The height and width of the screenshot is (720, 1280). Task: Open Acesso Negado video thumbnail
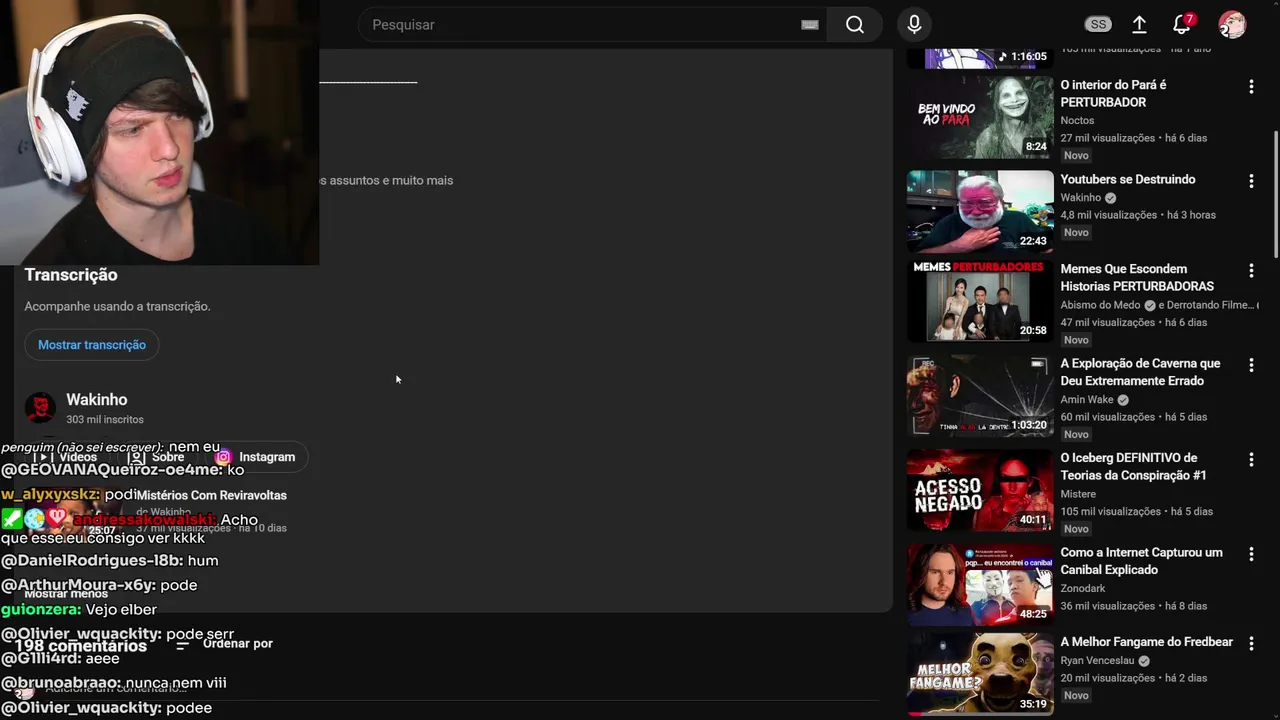click(x=980, y=490)
